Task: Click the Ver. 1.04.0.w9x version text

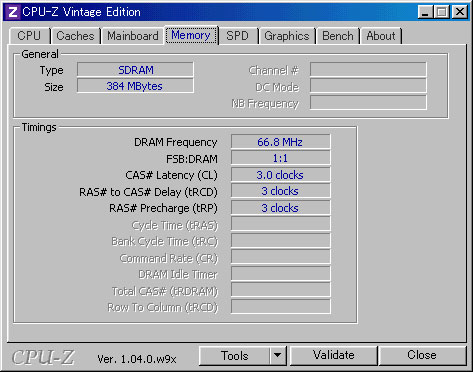Action: [x=137, y=359]
